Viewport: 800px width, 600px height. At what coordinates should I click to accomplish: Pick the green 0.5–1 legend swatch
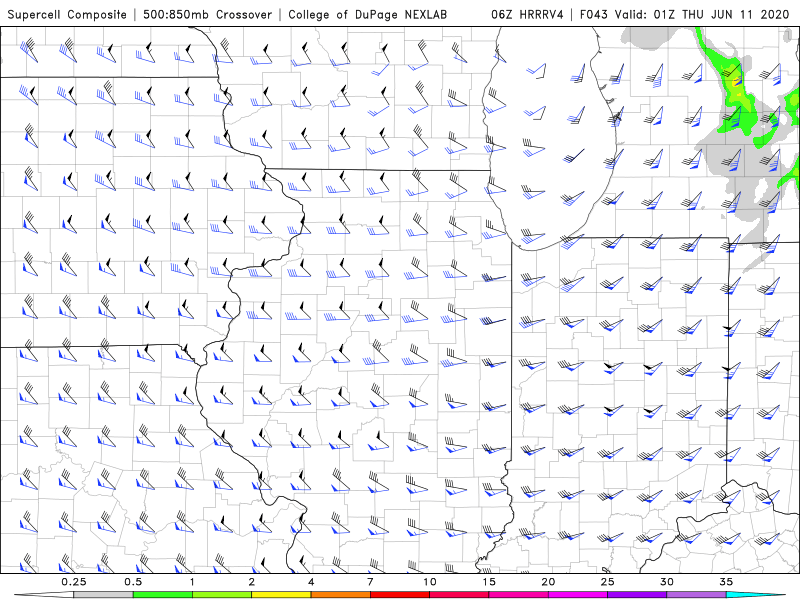click(163, 595)
